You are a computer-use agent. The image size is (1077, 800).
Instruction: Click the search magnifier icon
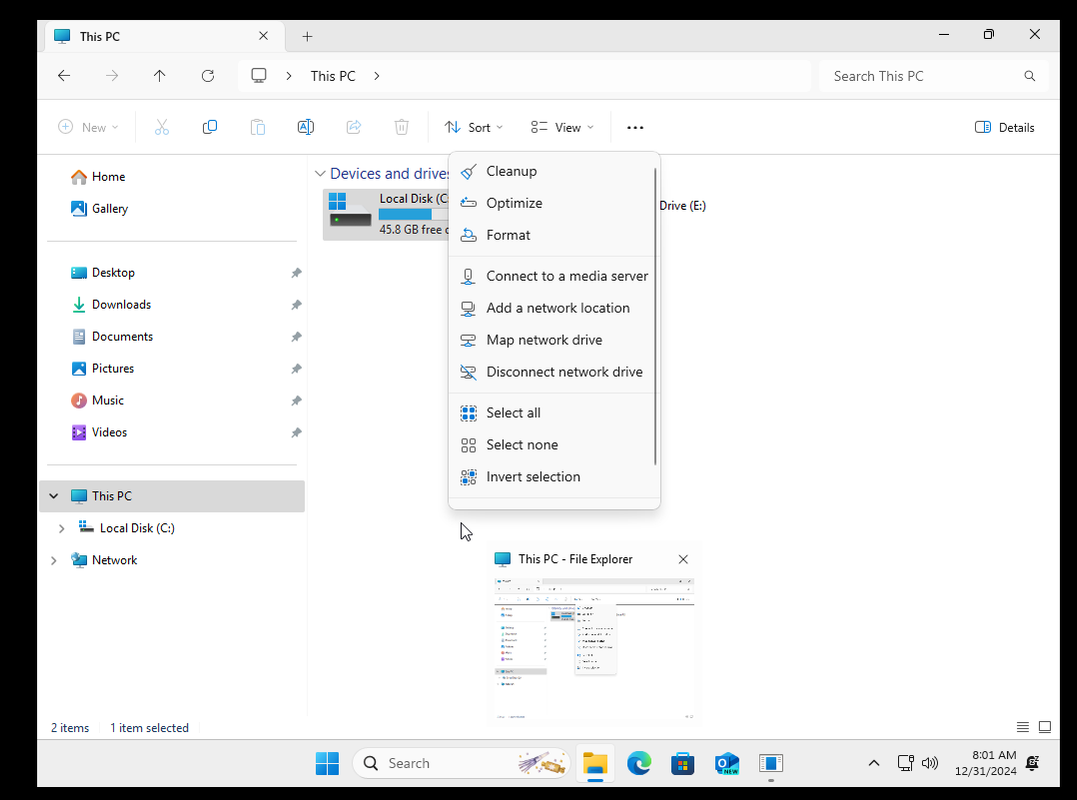(x=1030, y=76)
